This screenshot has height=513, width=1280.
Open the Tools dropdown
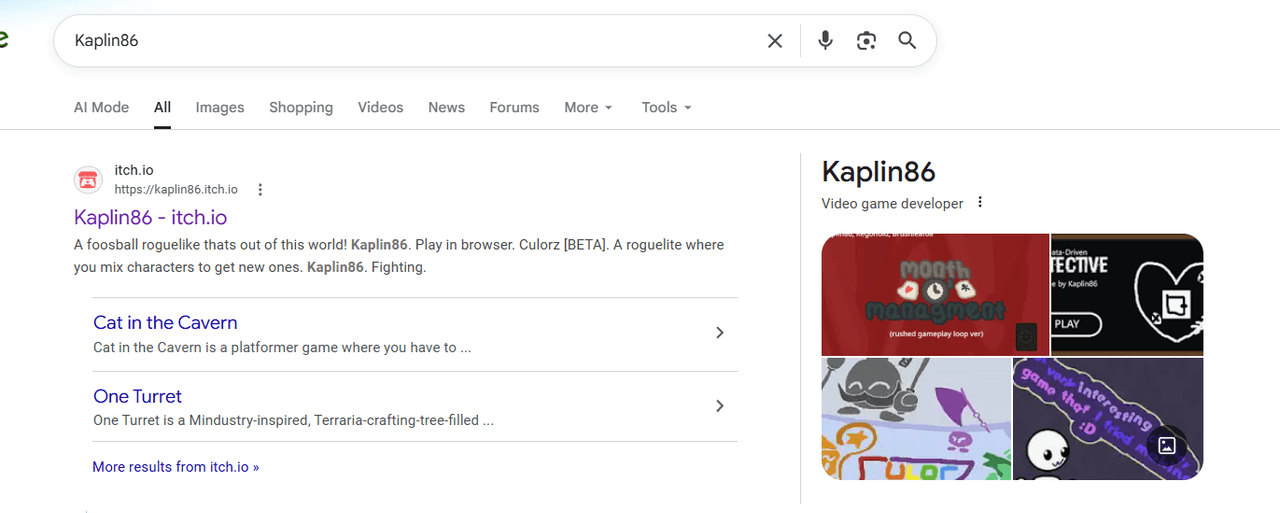[x=667, y=107]
